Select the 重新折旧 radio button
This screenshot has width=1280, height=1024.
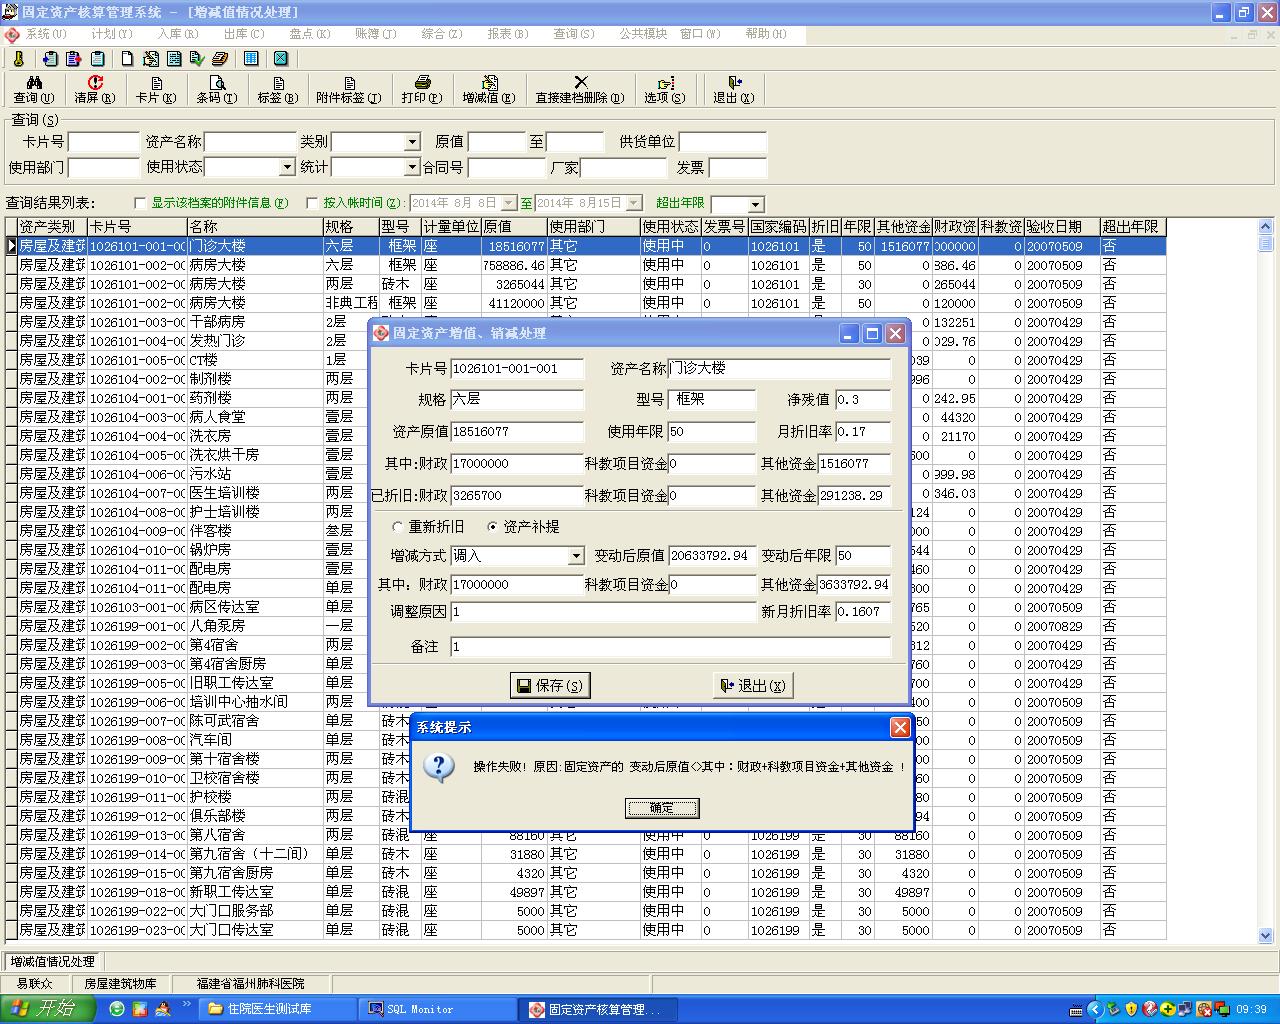click(398, 527)
